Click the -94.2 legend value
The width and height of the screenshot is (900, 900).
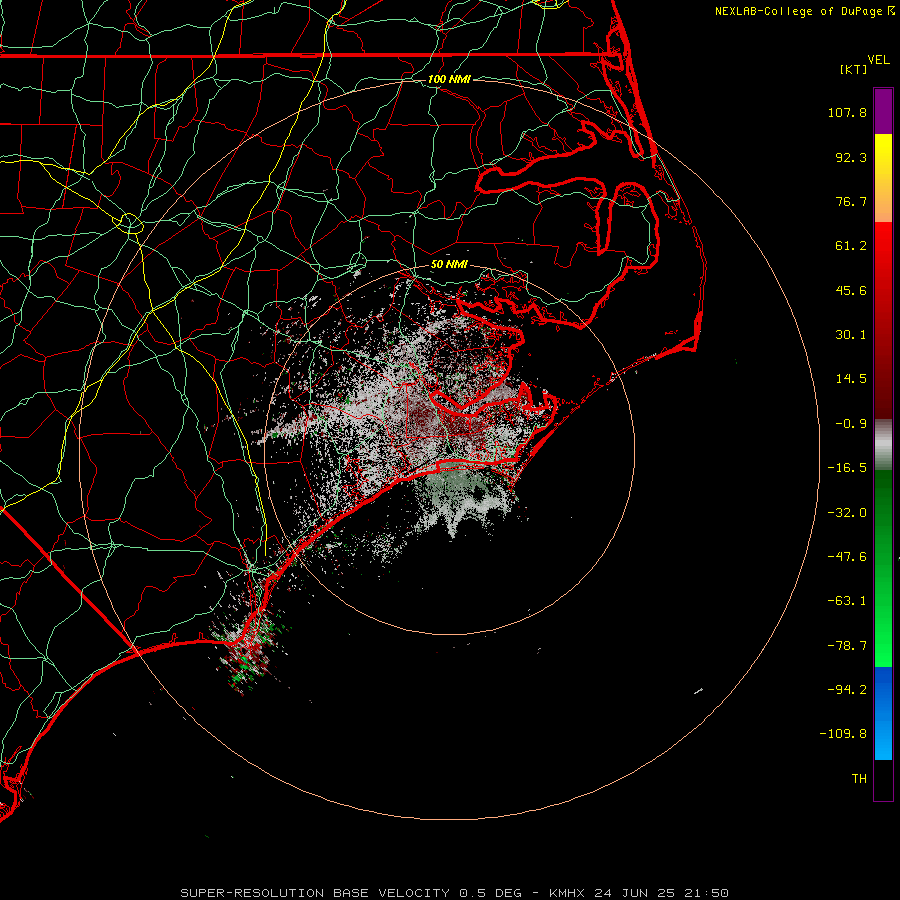[x=847, y=689]
